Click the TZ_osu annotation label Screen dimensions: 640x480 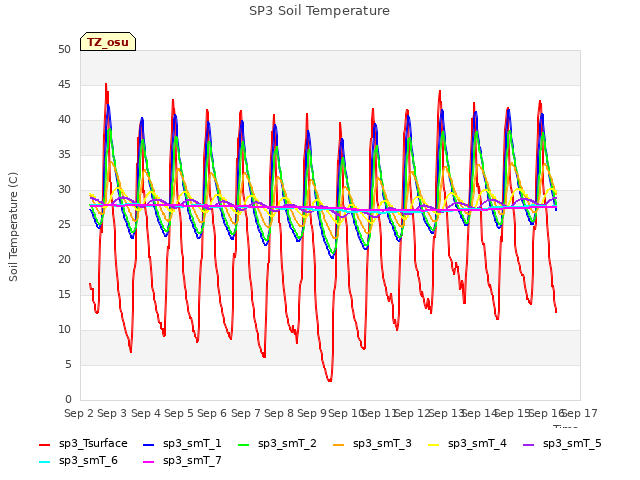point(108,42)
